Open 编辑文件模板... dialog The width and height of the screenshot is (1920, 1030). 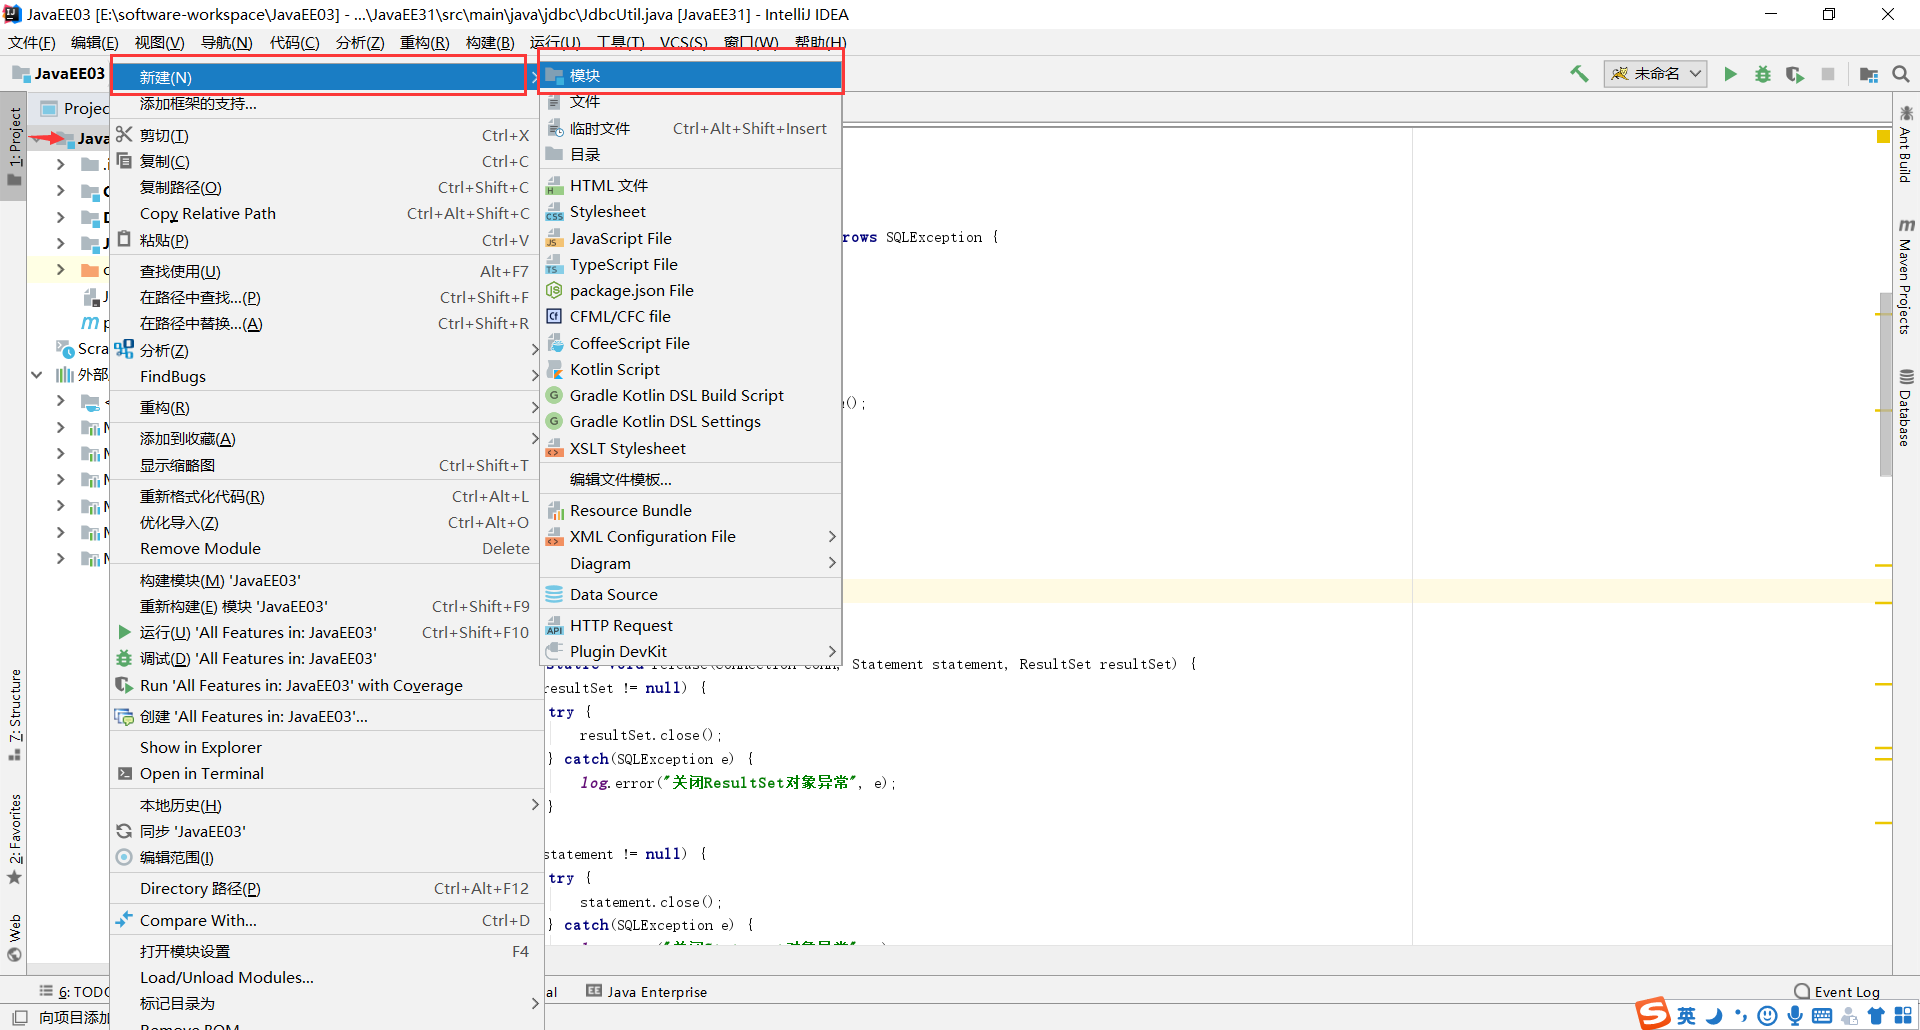691,479
